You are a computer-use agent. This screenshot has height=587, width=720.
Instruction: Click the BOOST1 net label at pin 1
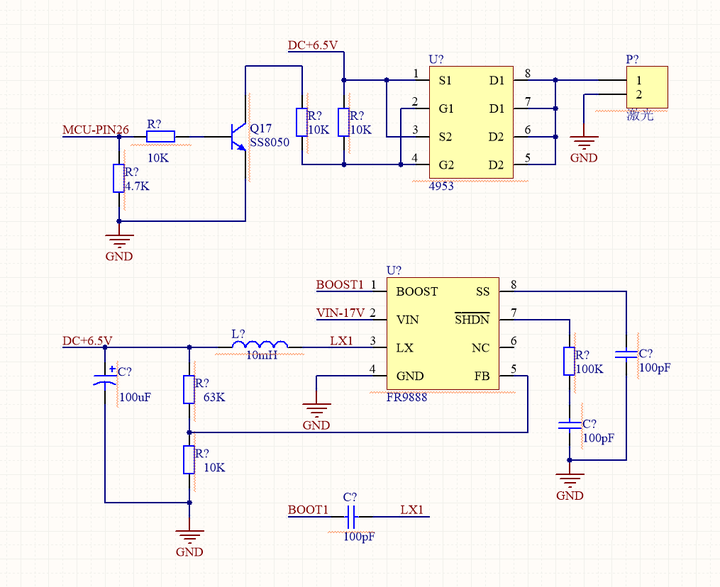coord(339,285)
